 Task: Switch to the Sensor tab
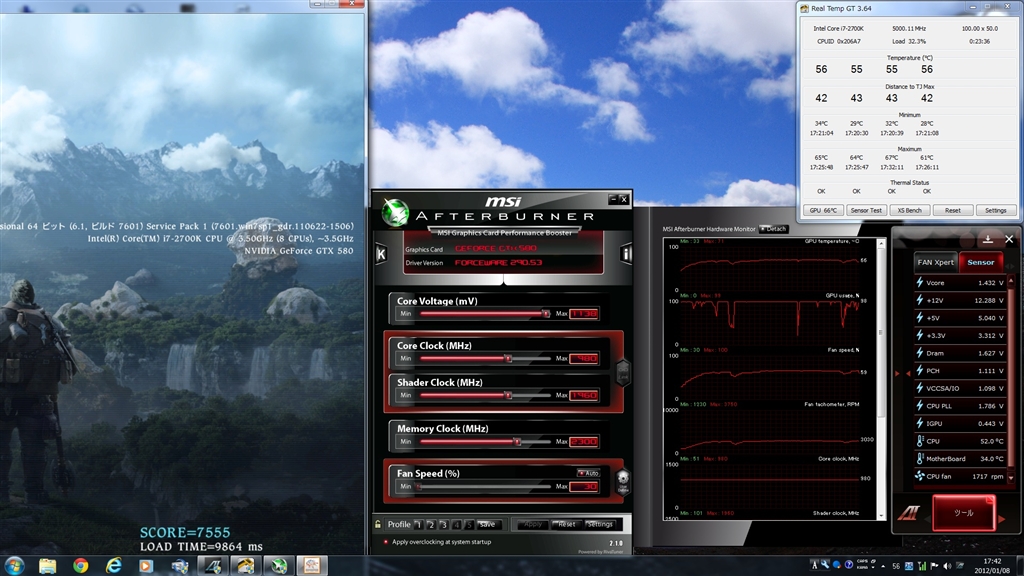pos(980,262)
